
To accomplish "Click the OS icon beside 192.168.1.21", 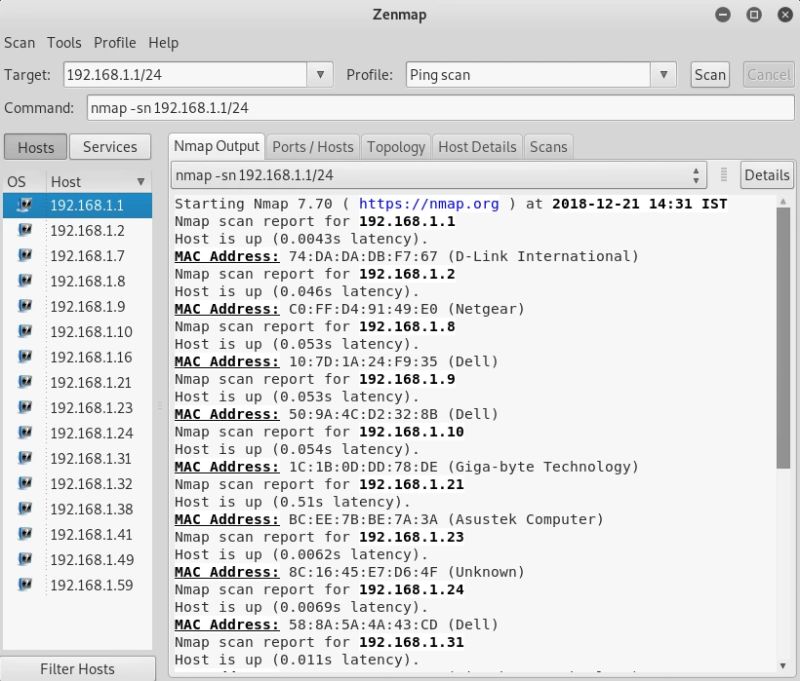I will click(24, 383).
